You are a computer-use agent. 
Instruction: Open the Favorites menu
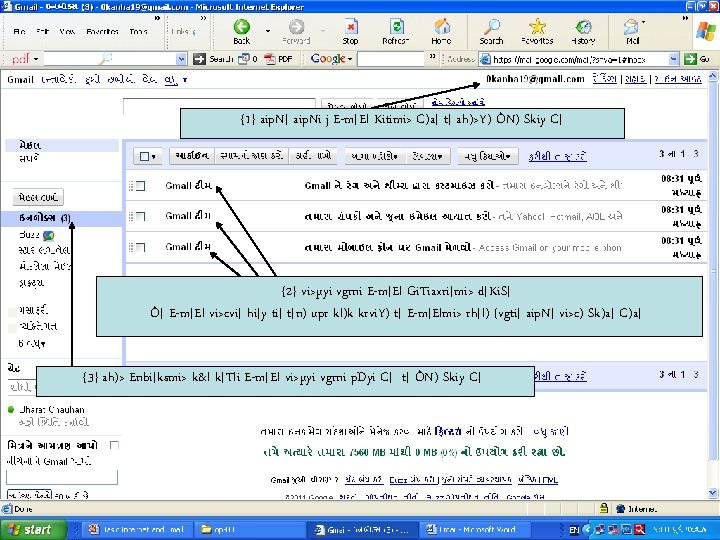click(102, 31)
